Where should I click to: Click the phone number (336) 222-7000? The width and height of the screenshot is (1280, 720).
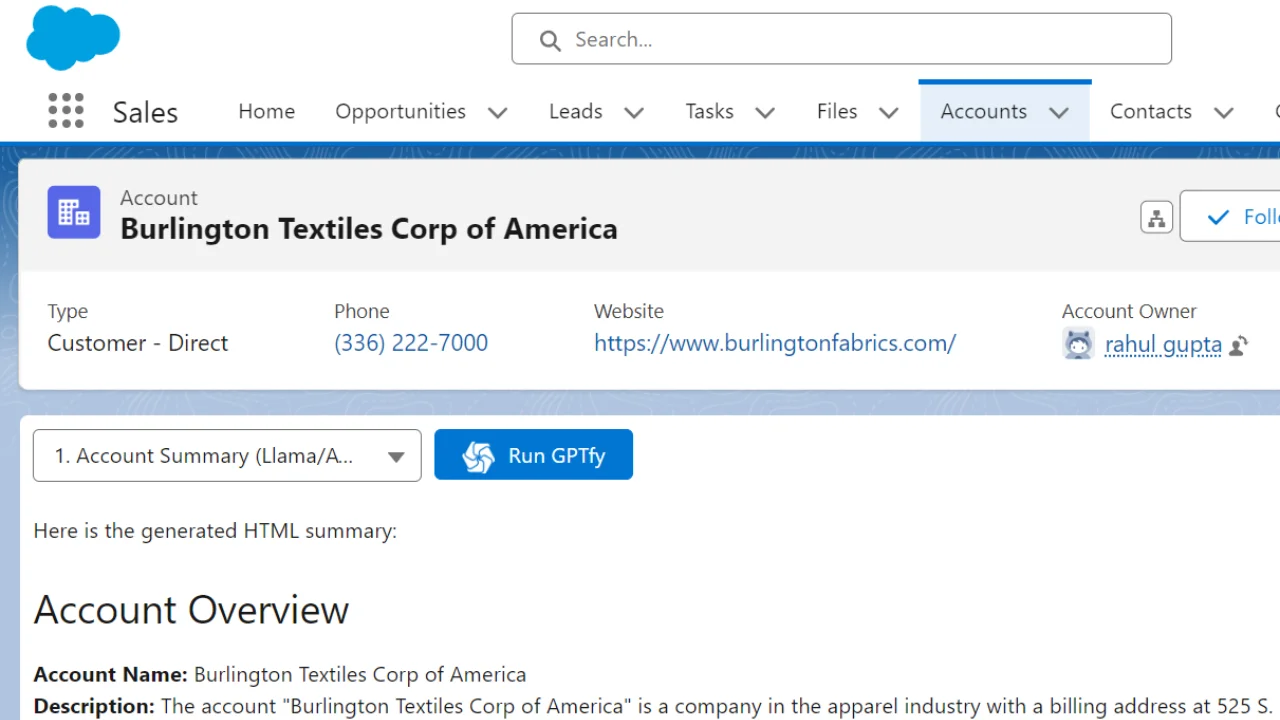pos(411,343)
